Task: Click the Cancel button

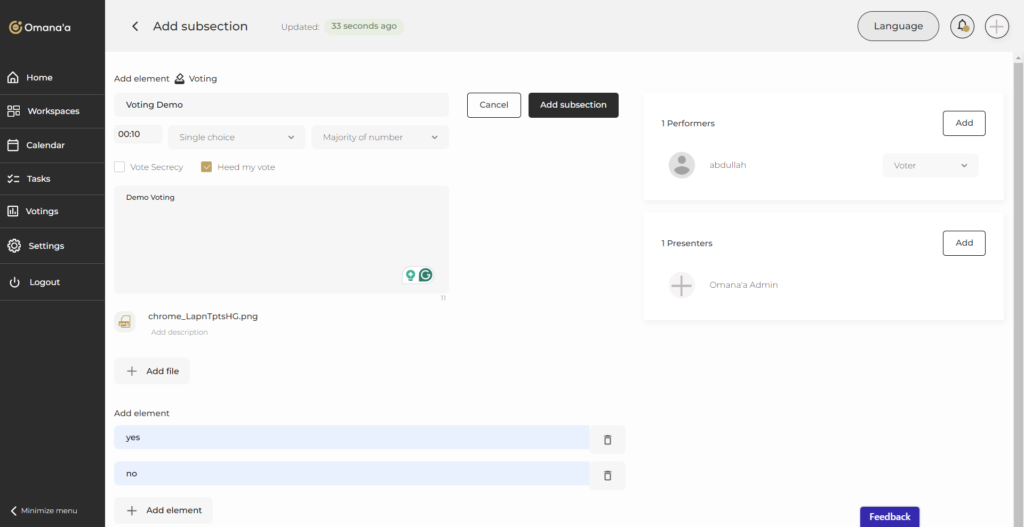Action: pos(494,105)
